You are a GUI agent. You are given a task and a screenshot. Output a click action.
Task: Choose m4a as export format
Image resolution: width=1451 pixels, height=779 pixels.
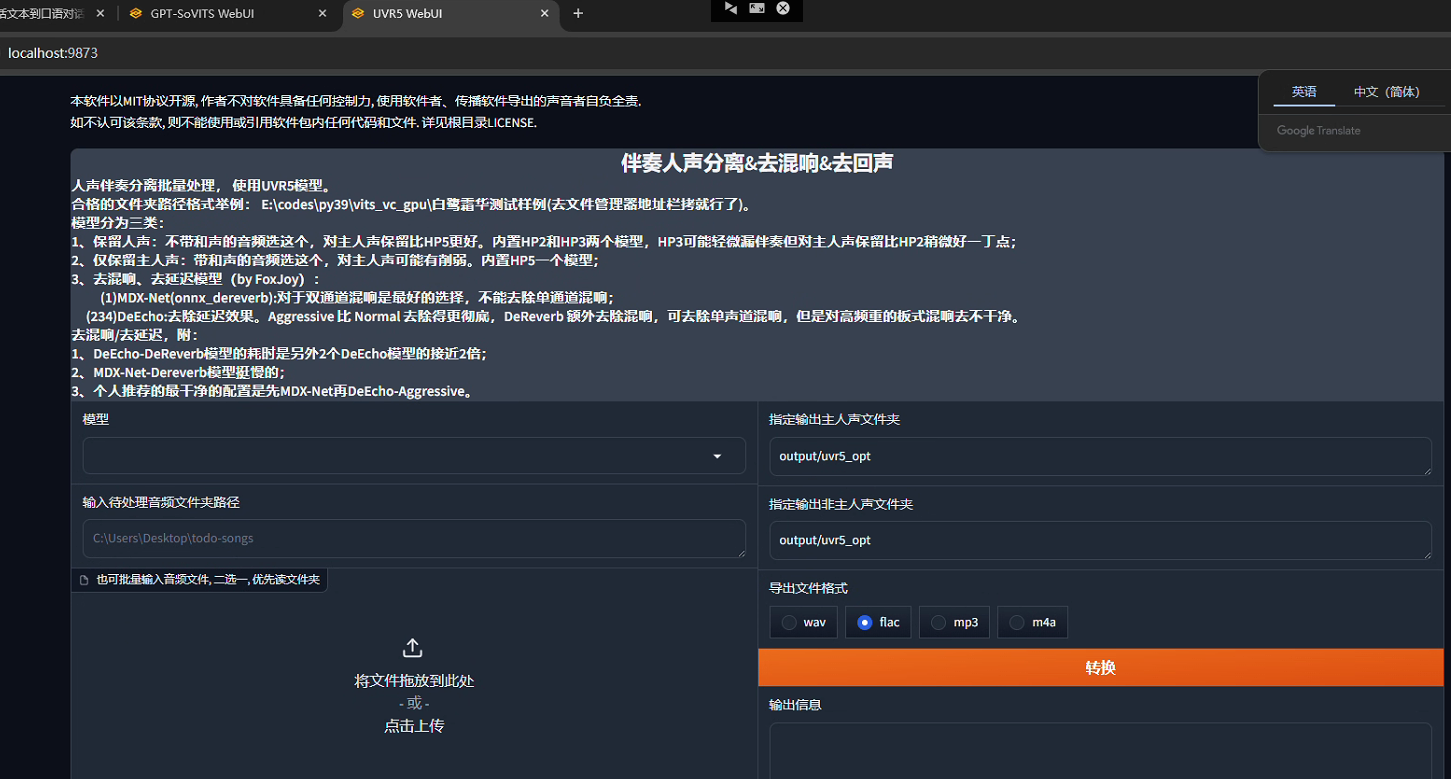1032,622
